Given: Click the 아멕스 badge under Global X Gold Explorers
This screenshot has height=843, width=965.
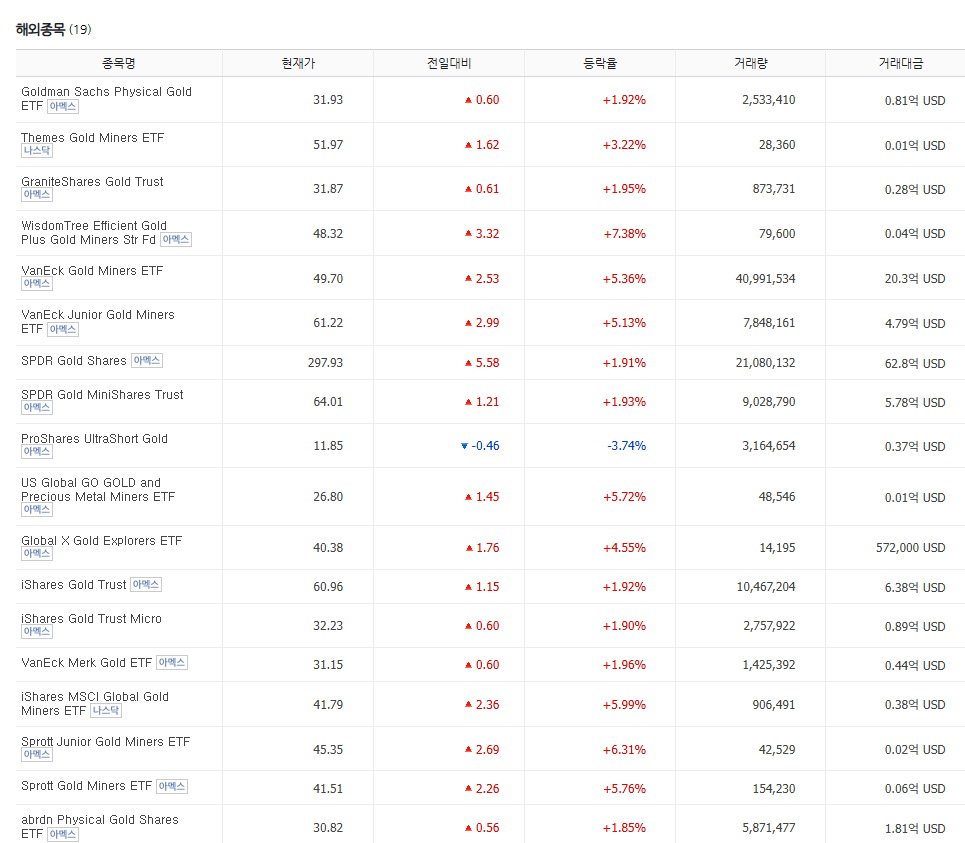Looking at the screenshot, I should click(37, 554).
